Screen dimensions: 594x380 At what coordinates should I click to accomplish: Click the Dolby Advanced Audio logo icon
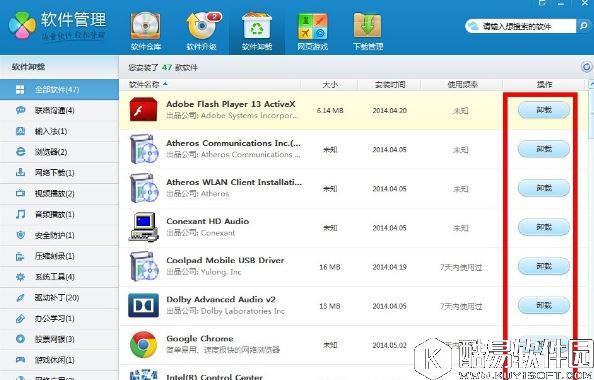tap(143, 305)
